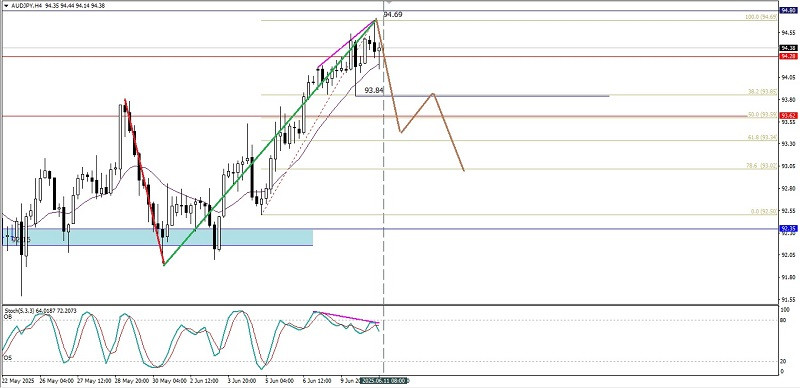
Task: Click the Fibonacci label 38.2 (93.85)
Action: coord(762,92)
